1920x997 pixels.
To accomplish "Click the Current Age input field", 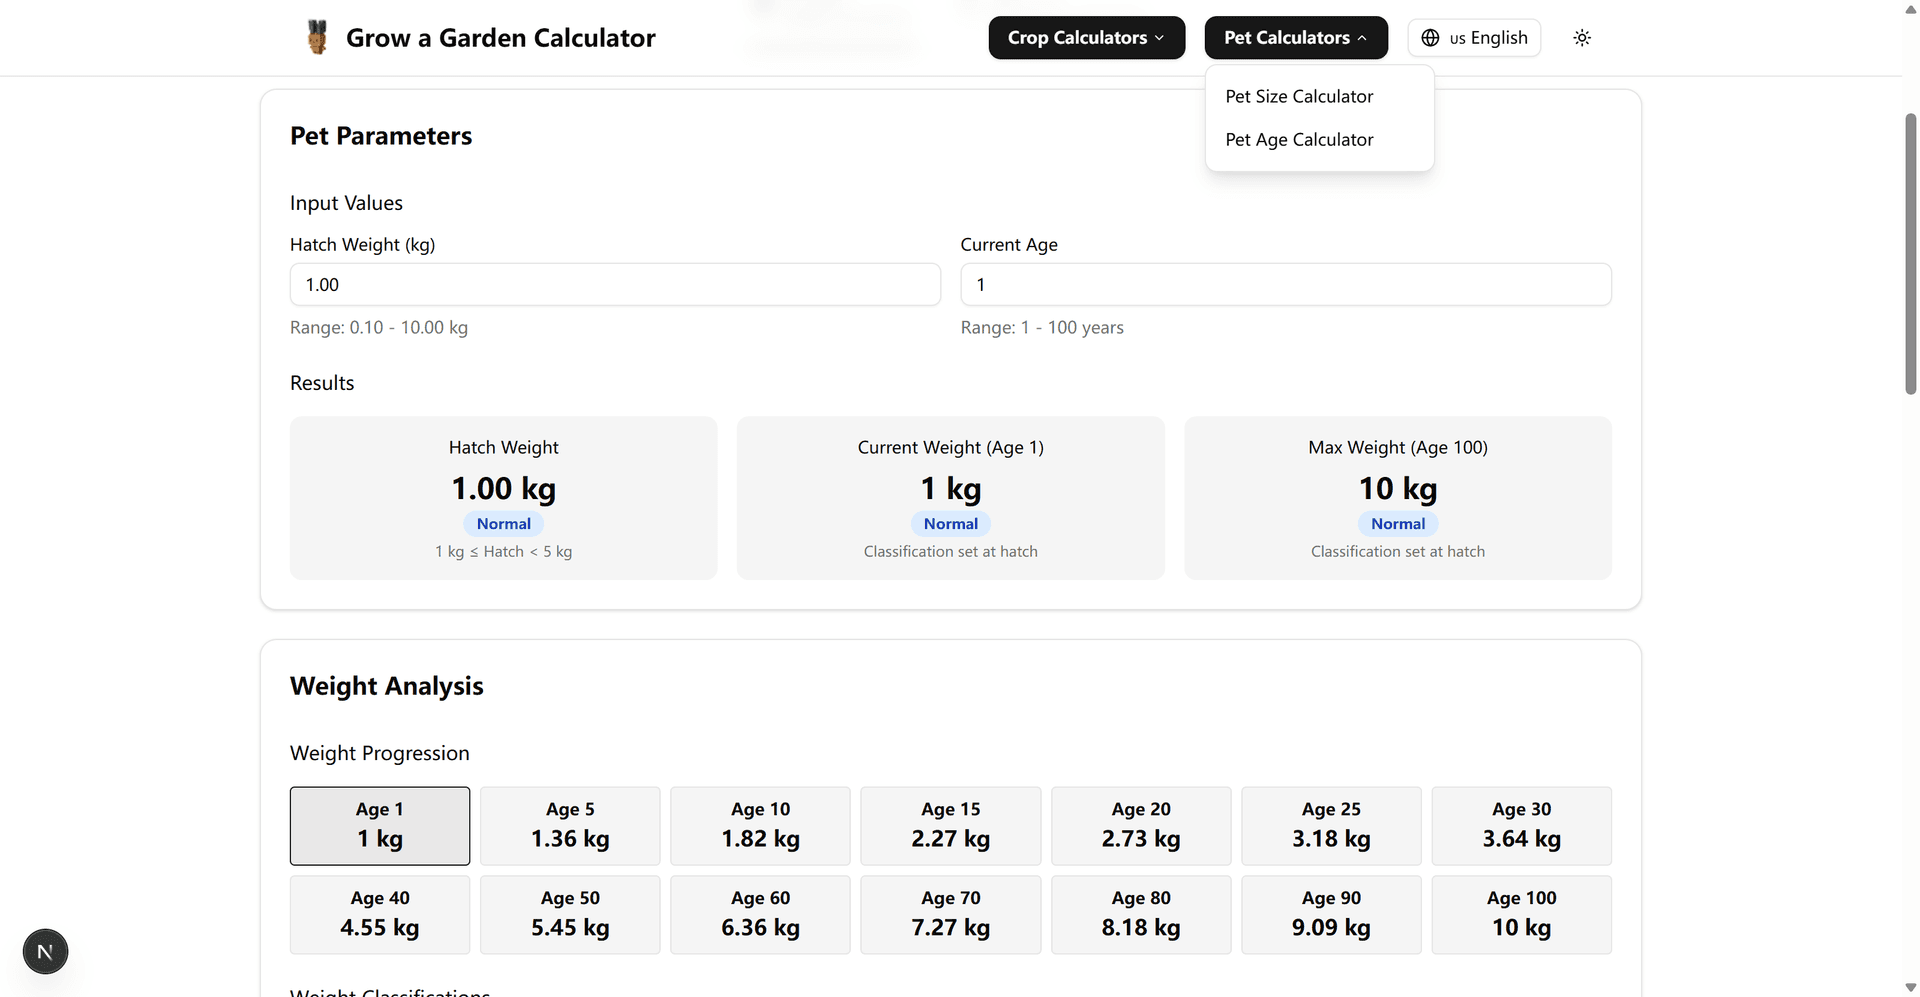I will click(1285, 284).
